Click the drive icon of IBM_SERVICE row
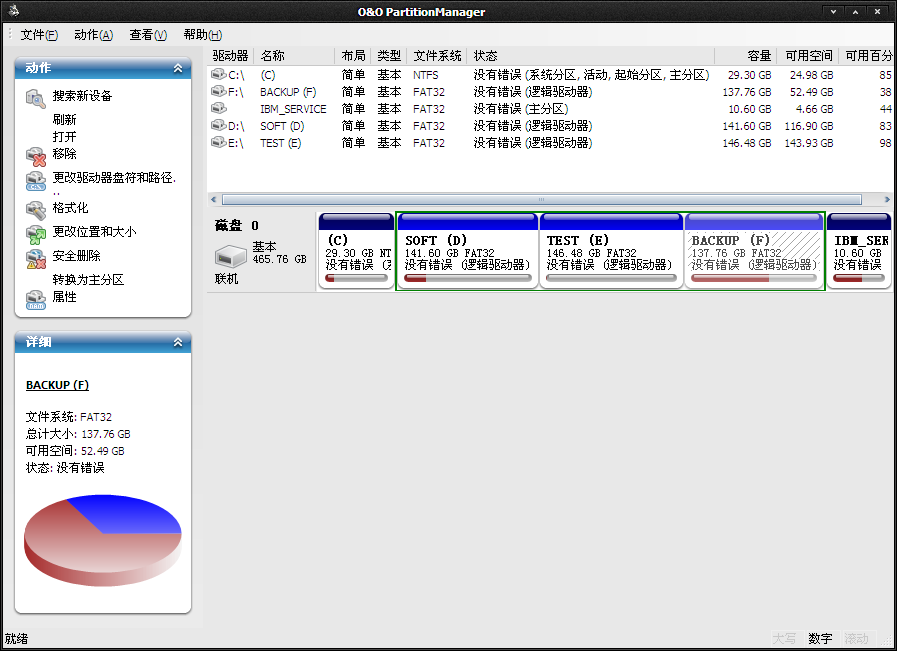Image resolution: width=897 pixels, height=651 pixels. [218, 108]
